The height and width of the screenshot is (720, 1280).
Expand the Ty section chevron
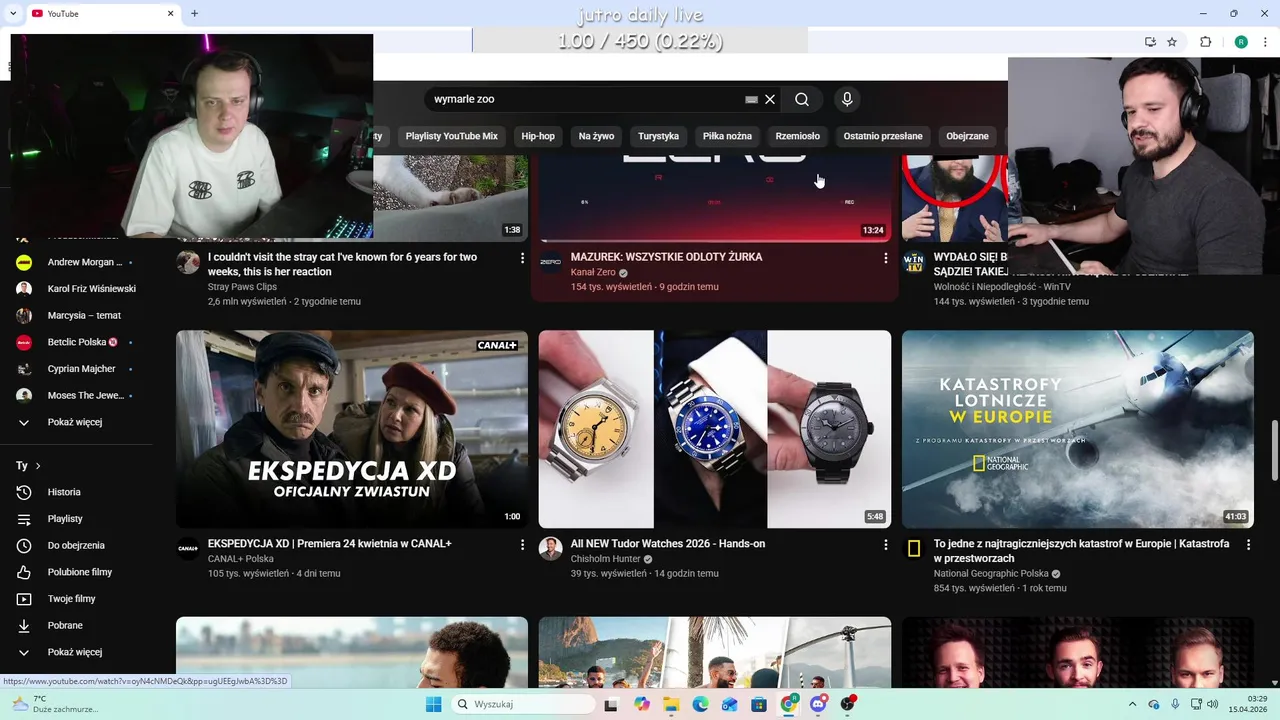(x=38, y=466)
